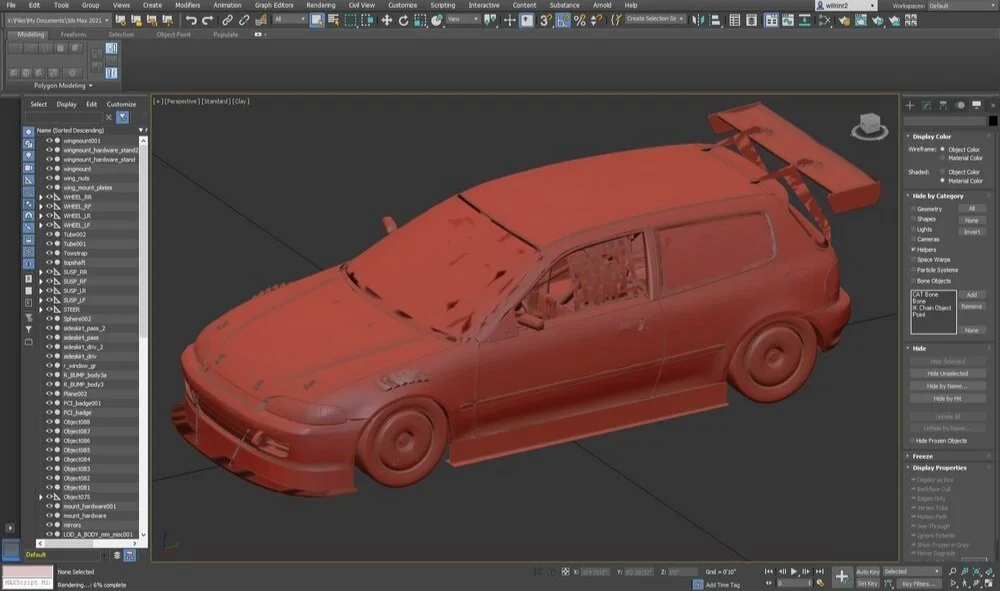1000x591 pixels.
Task: Click the Mirror tool icon
Action: coord(698,20)
